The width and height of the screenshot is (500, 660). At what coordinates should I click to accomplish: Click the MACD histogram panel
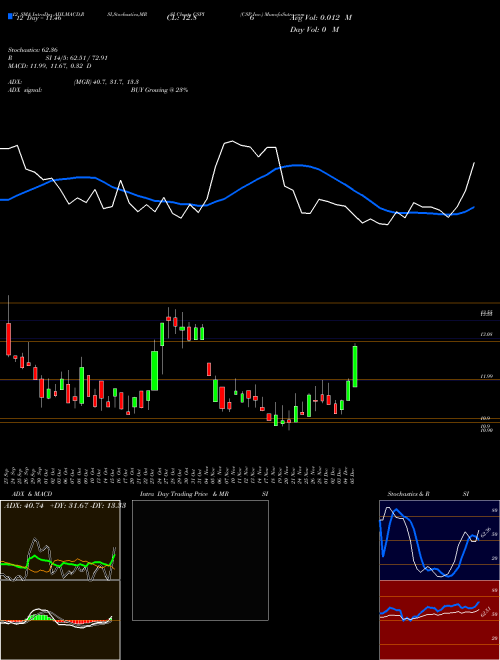60,620
